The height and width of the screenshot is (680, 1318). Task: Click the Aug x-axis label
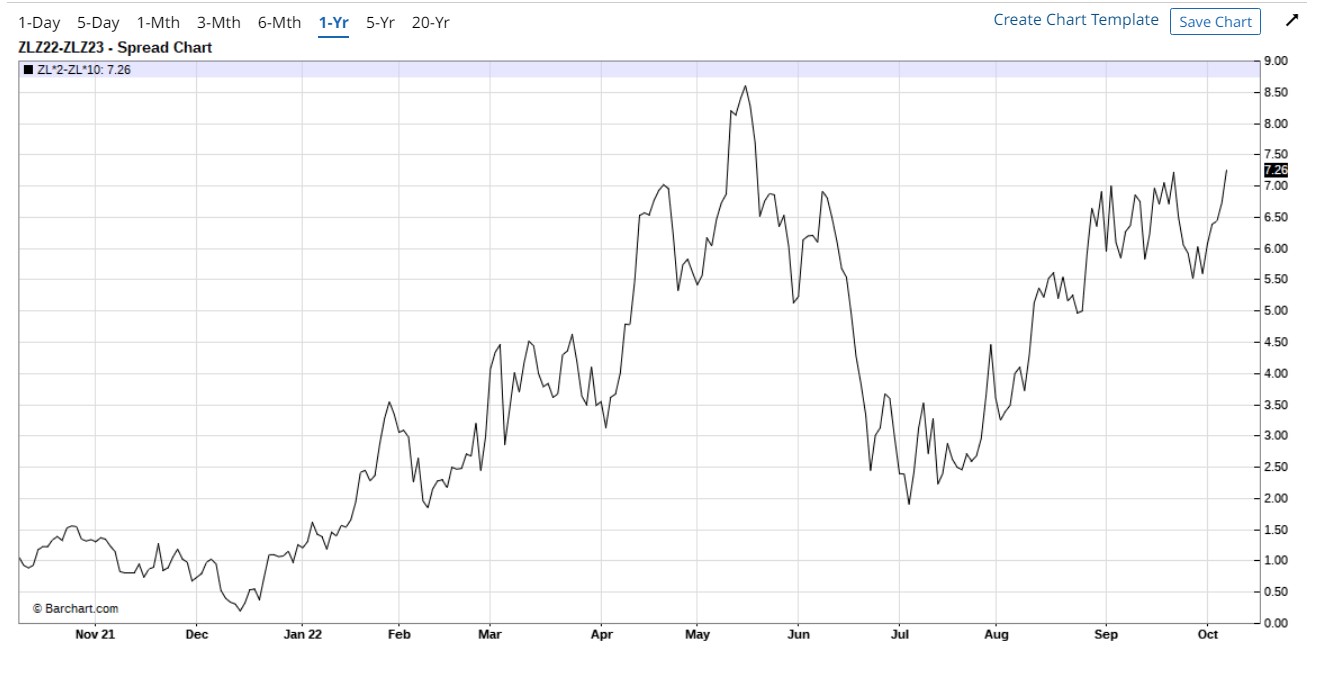click(x=996, y=634)
